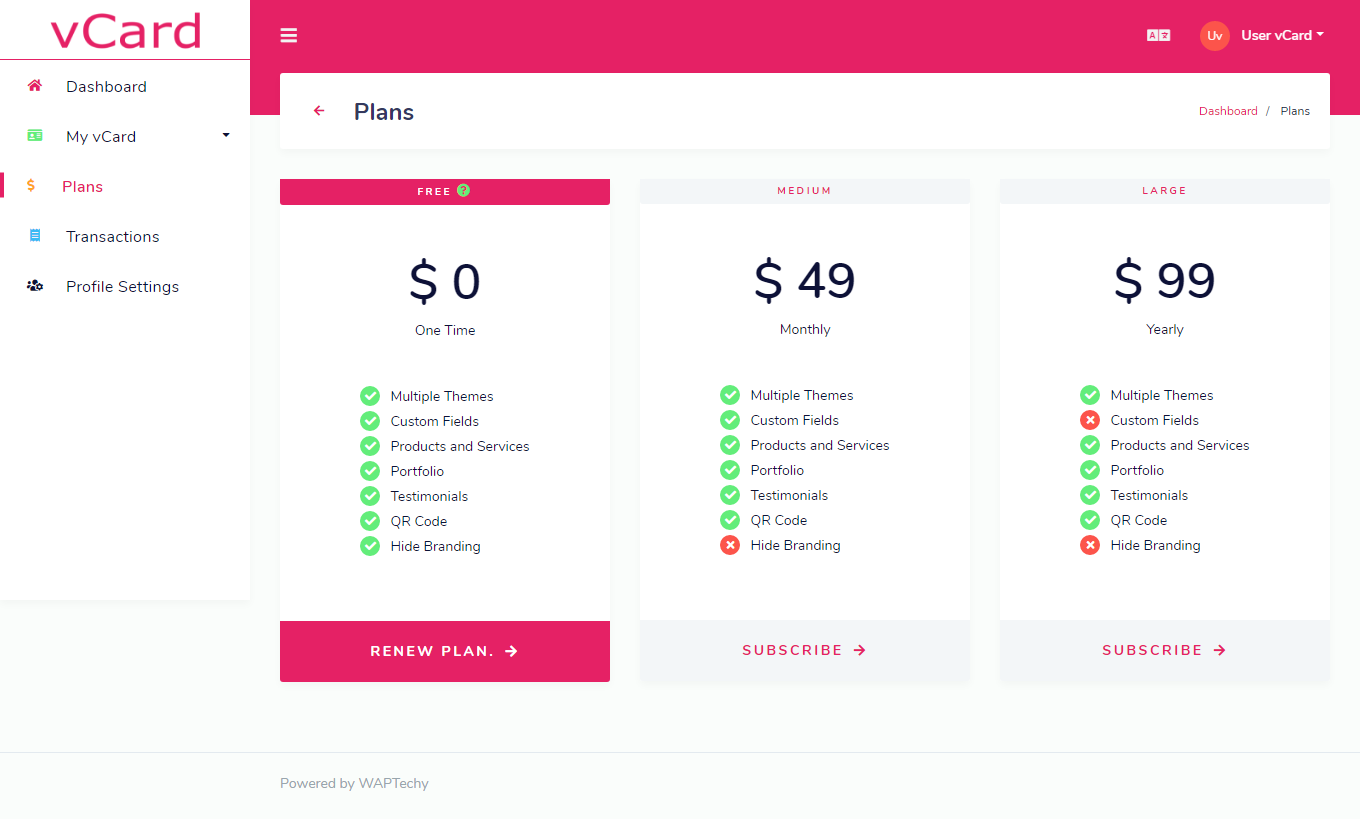The image size is (1360, 820).
Task: Go to Transactions in the sidebar
Action: point(112,237)
